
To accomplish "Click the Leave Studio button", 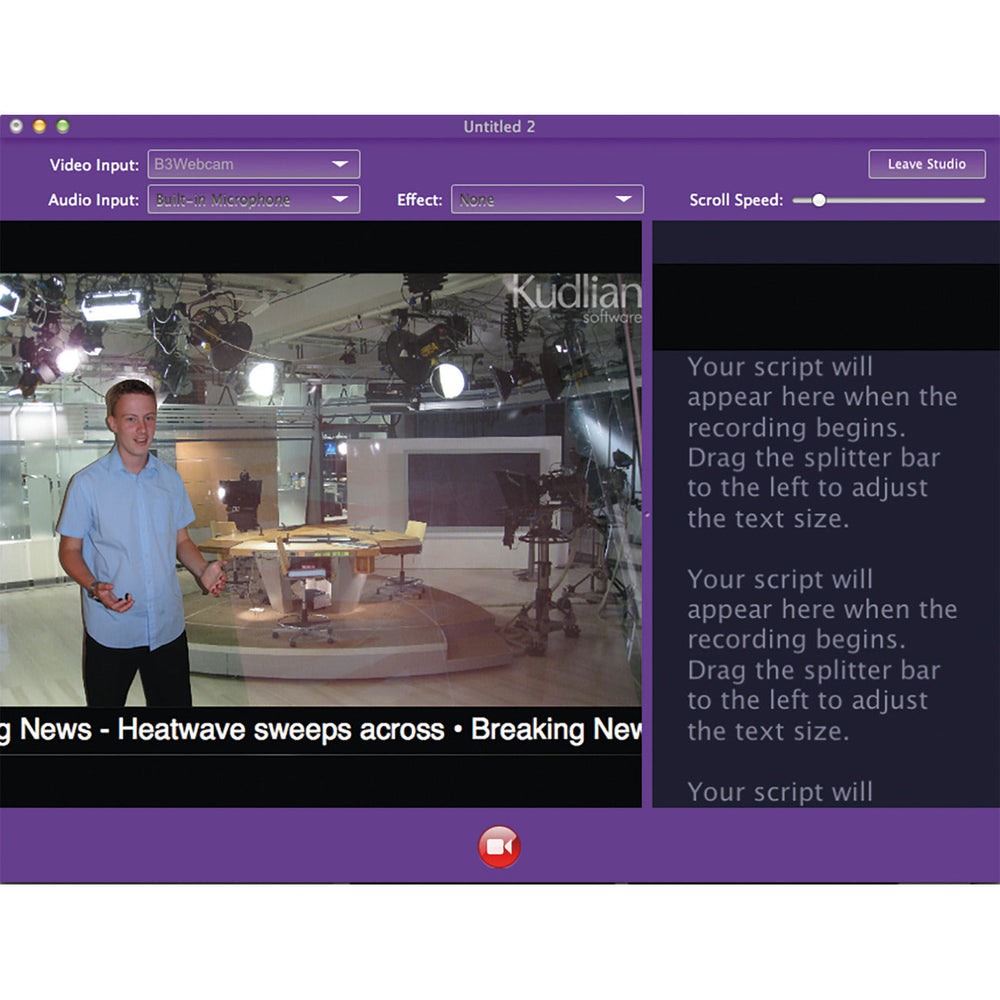I will coord(926,164).
